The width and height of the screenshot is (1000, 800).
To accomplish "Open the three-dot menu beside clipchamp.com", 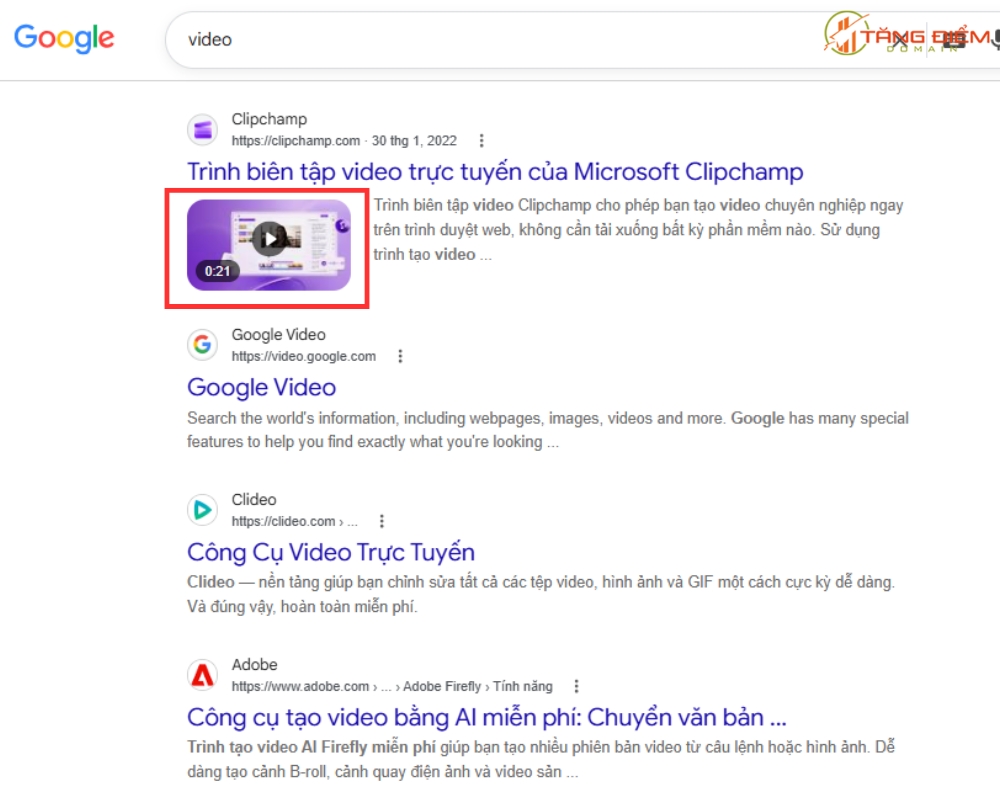I will click(x=482, y=140).
